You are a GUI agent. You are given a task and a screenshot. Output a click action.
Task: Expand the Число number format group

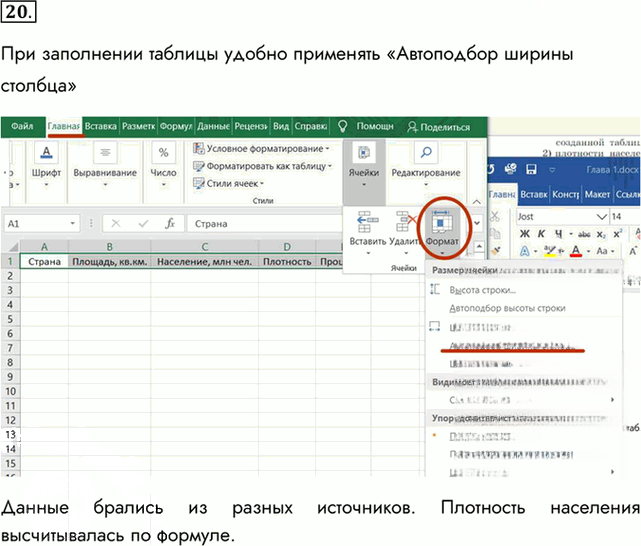[164, 166]
